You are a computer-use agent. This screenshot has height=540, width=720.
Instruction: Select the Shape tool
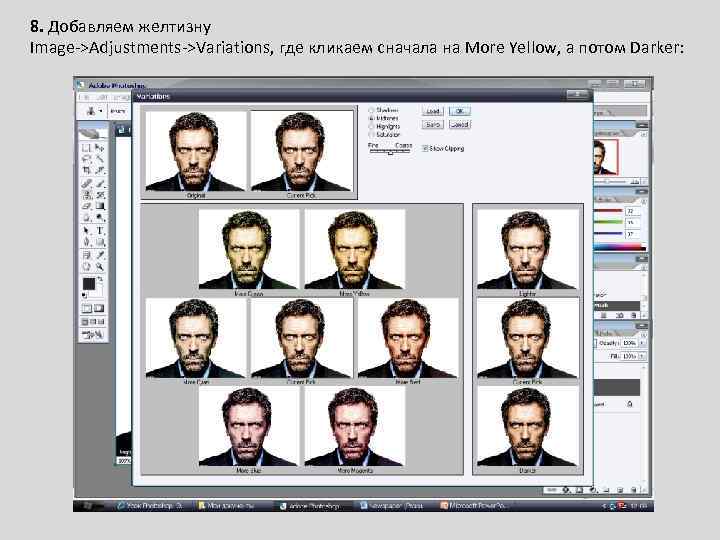click(x=100, y=242)
